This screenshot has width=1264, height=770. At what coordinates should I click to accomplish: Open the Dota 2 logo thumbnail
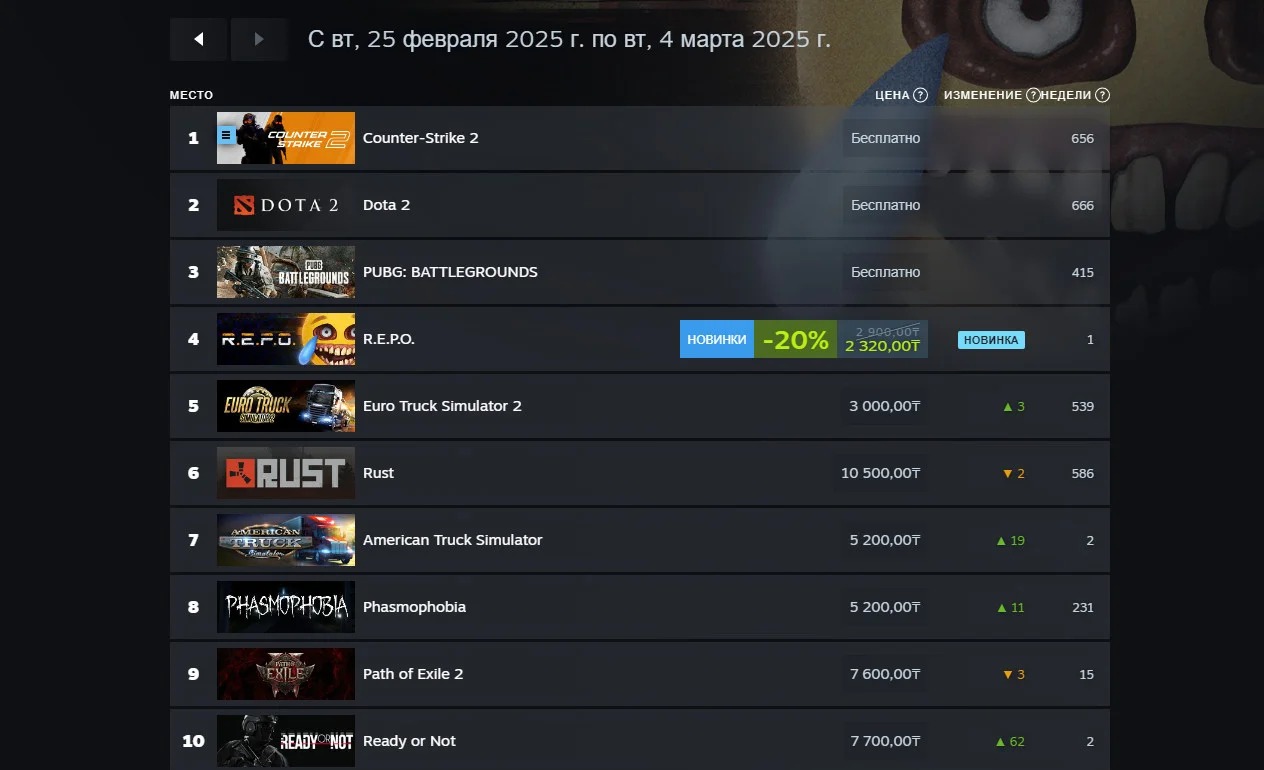(286, 205)
